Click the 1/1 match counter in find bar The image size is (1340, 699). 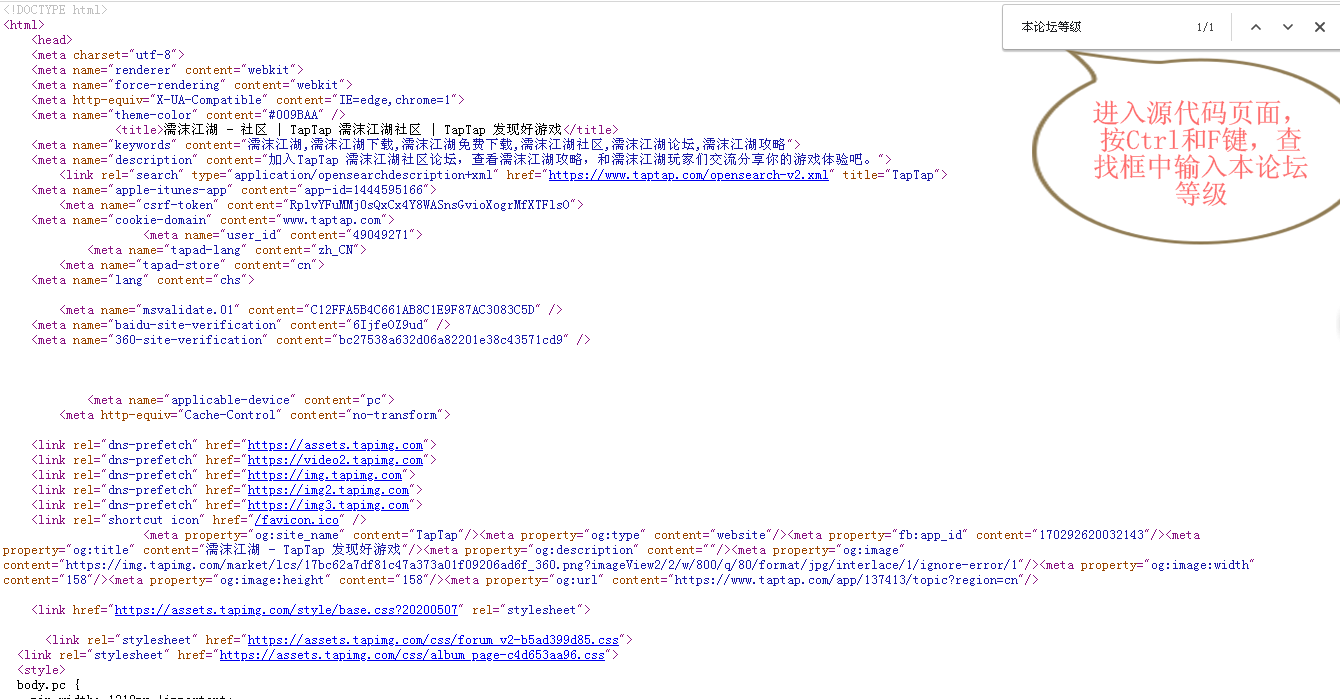(1205, 27)
